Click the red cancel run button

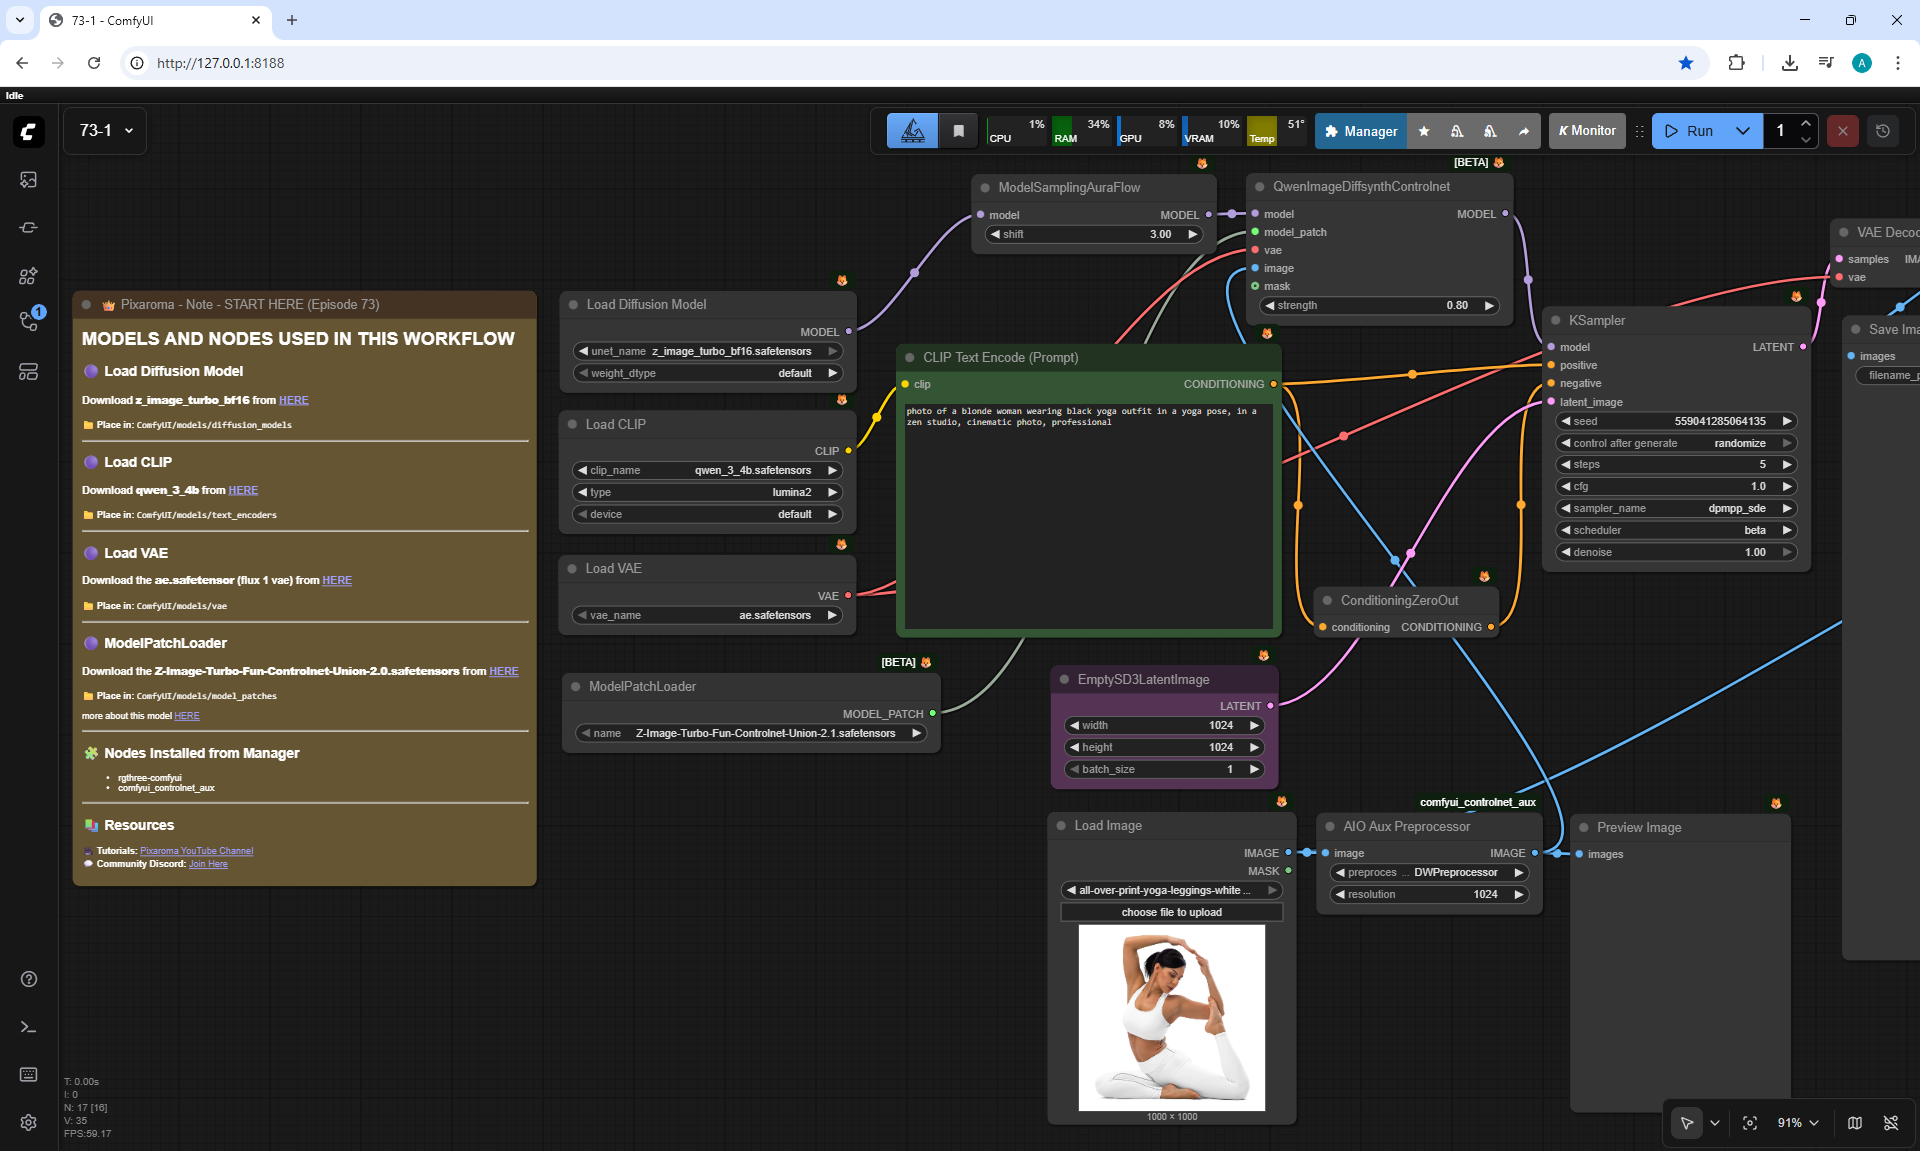click(x=1842, y=131)
